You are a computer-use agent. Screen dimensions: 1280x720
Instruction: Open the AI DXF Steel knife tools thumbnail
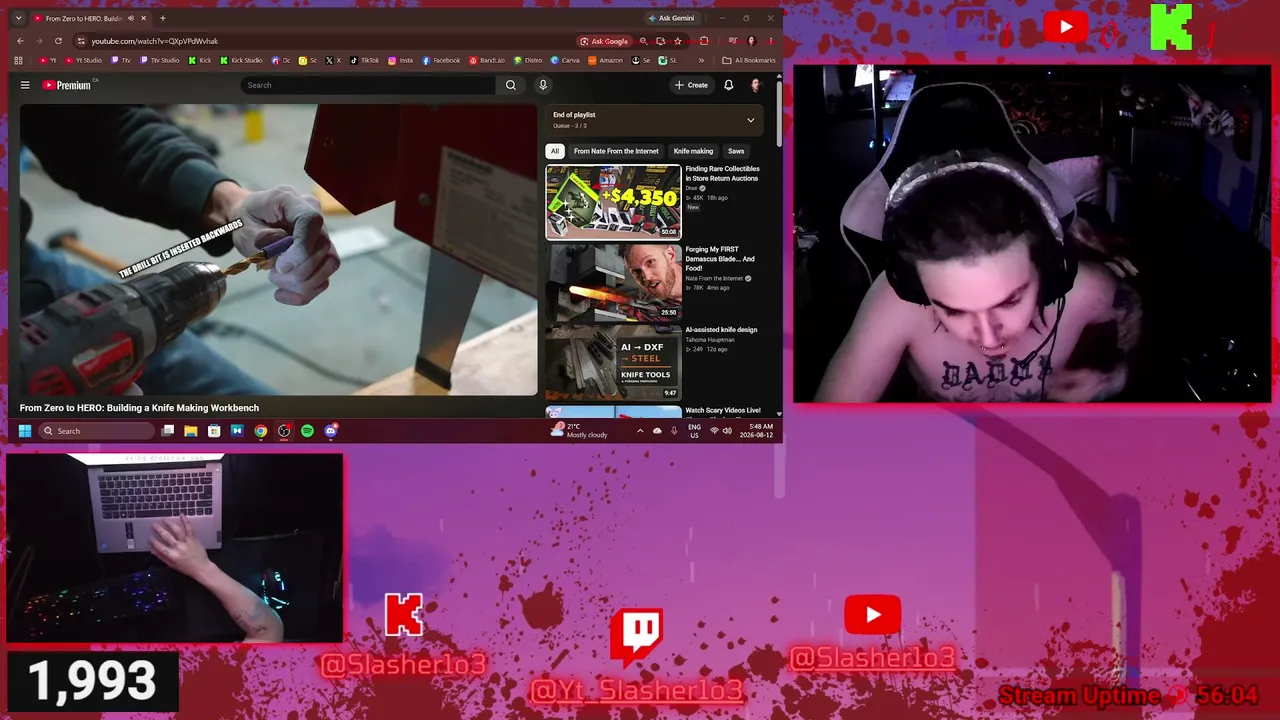click(613, 362)
